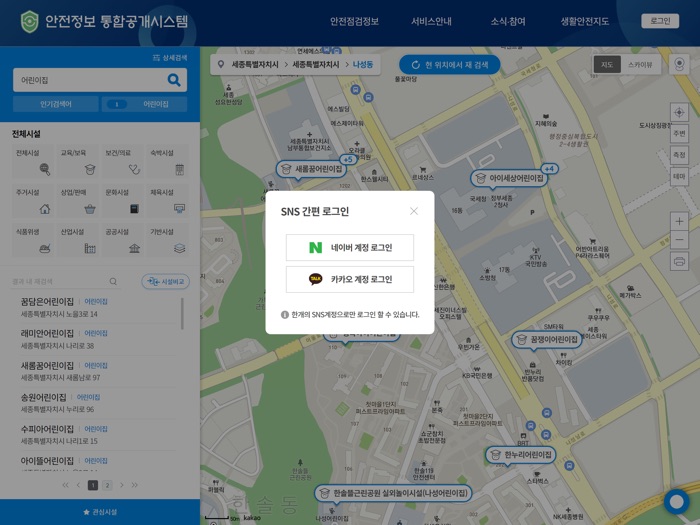This screenshot has height=525, width=700.
Task: Open 관심시설 favorites bar
Action: [x=100, y=512]
